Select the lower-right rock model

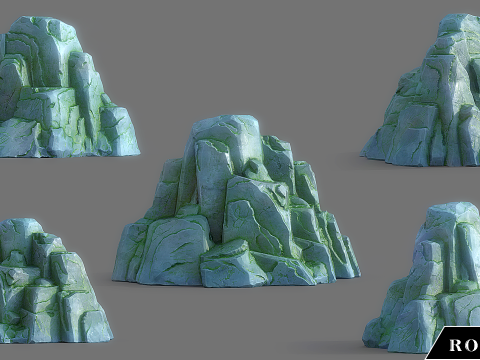pyautogui.click(x=422, y=277)
